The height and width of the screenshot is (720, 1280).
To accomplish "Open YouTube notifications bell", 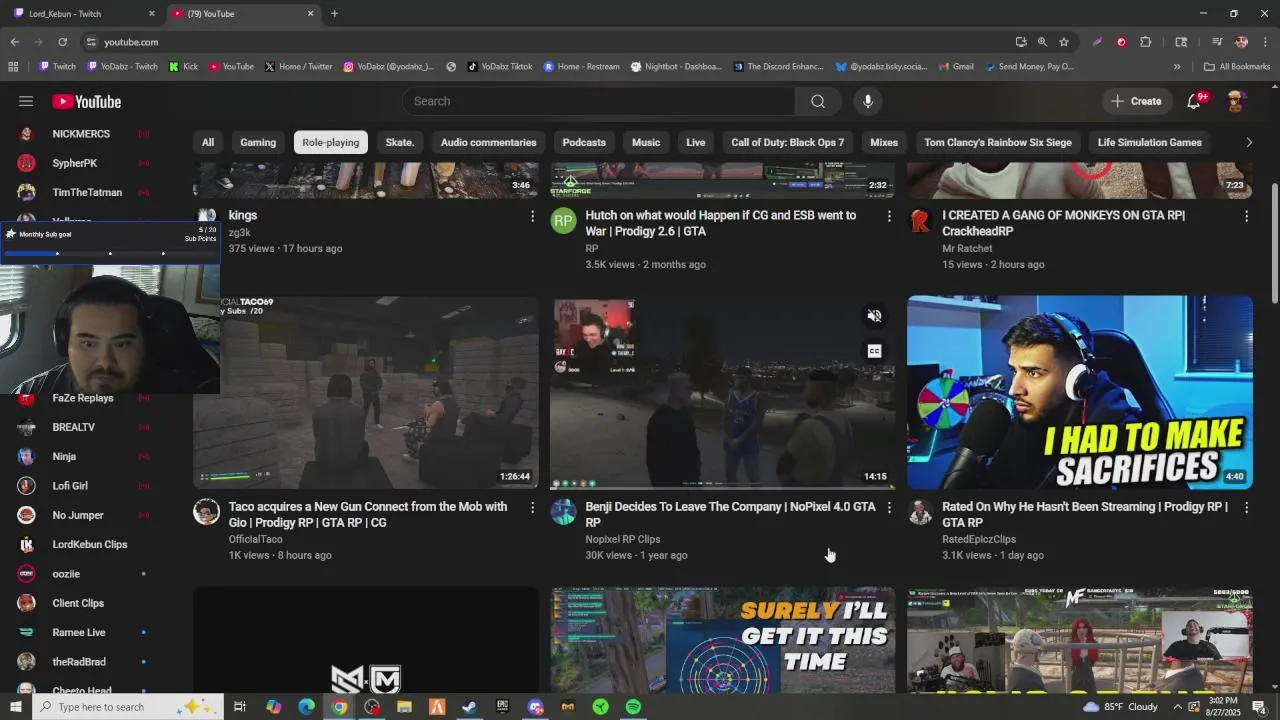I will click(1194, 101).
